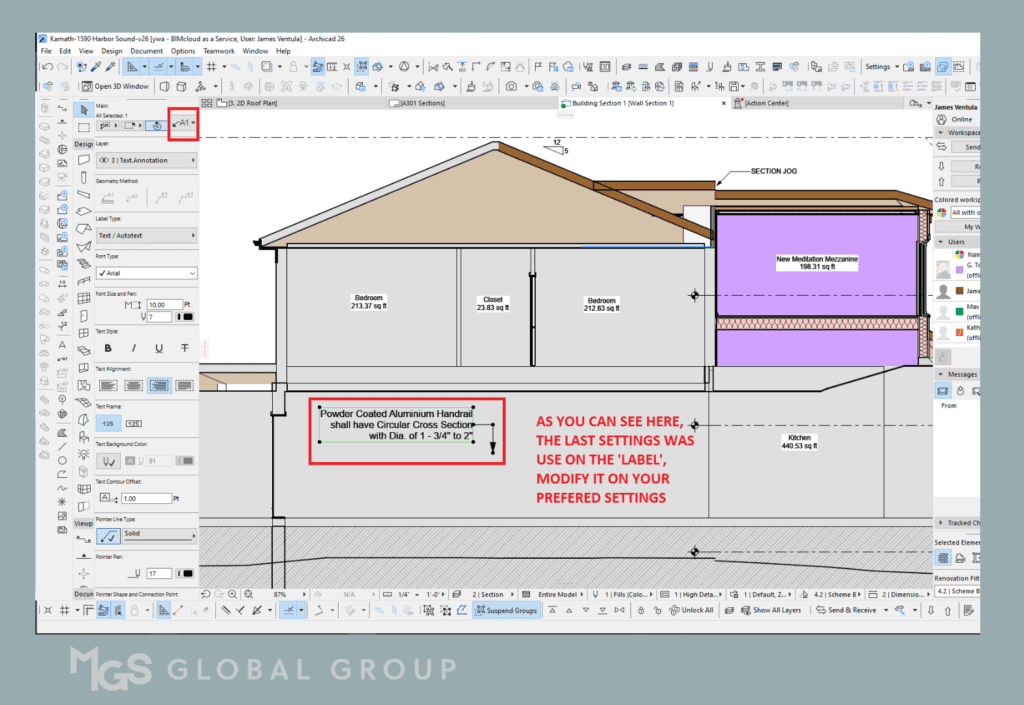This screenshot has width=1024, height=705.
Task: Open the Layer 'Text.Annotation' dropdown
Action: (x=146, y=160)
